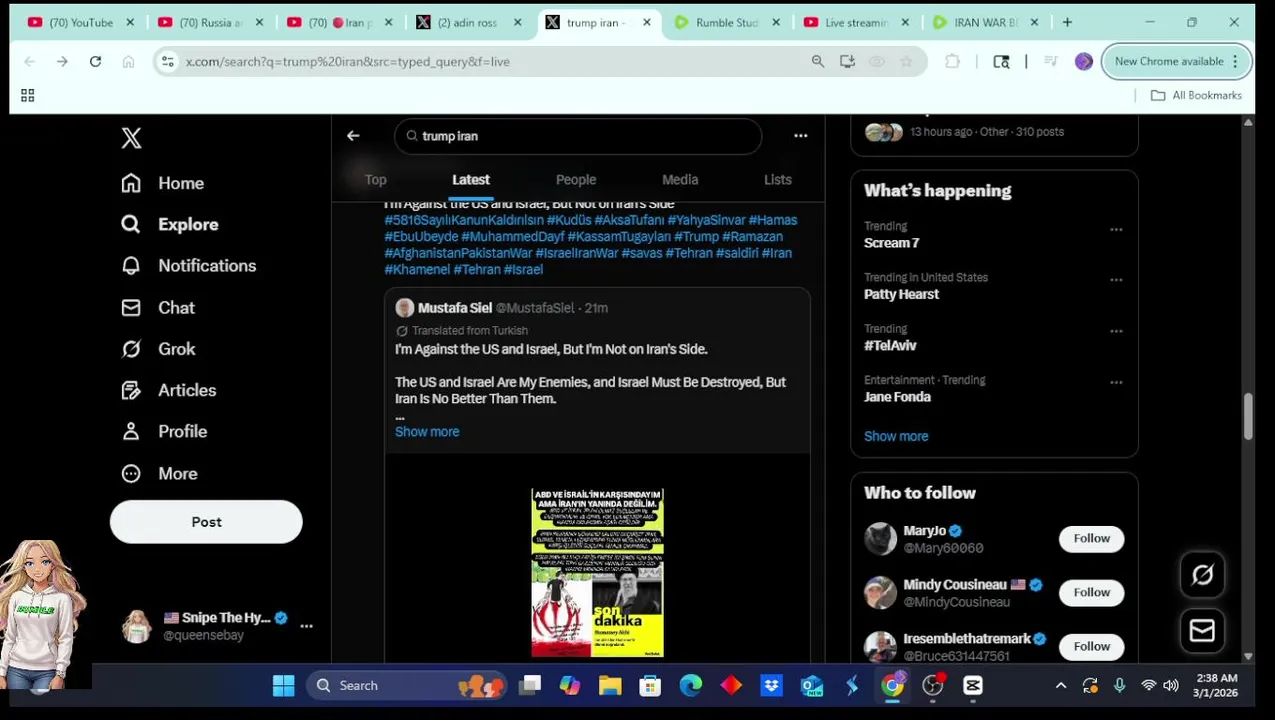Follow Mindy Cousineau
Viewport: 1275px width, 720px height.
(1091, 593)
